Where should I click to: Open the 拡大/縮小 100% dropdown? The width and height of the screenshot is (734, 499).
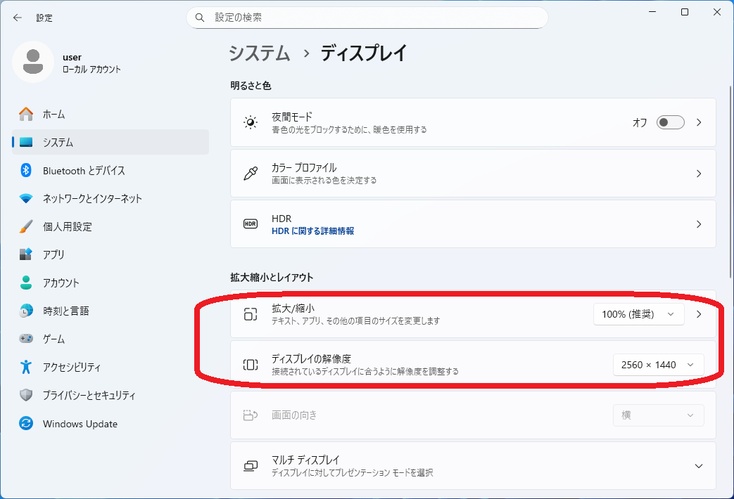639,314
